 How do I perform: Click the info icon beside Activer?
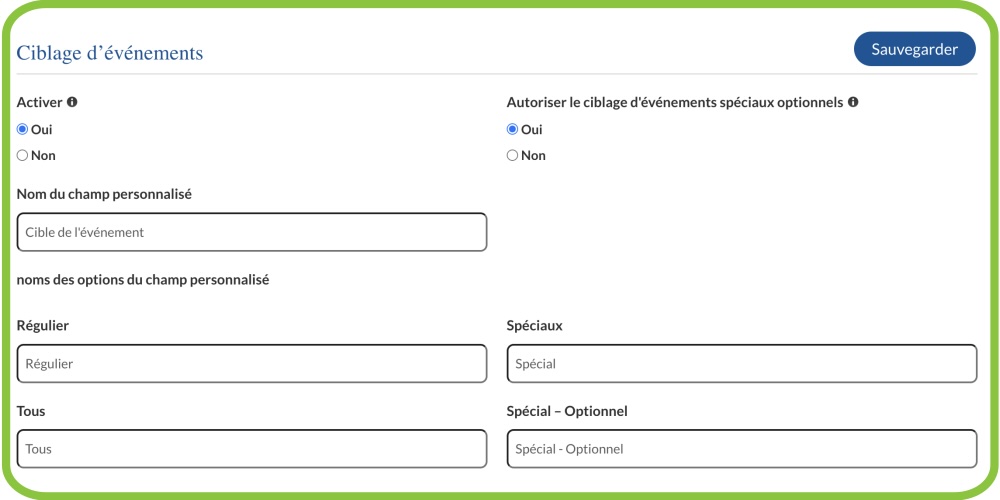click(x=72, y=102)
